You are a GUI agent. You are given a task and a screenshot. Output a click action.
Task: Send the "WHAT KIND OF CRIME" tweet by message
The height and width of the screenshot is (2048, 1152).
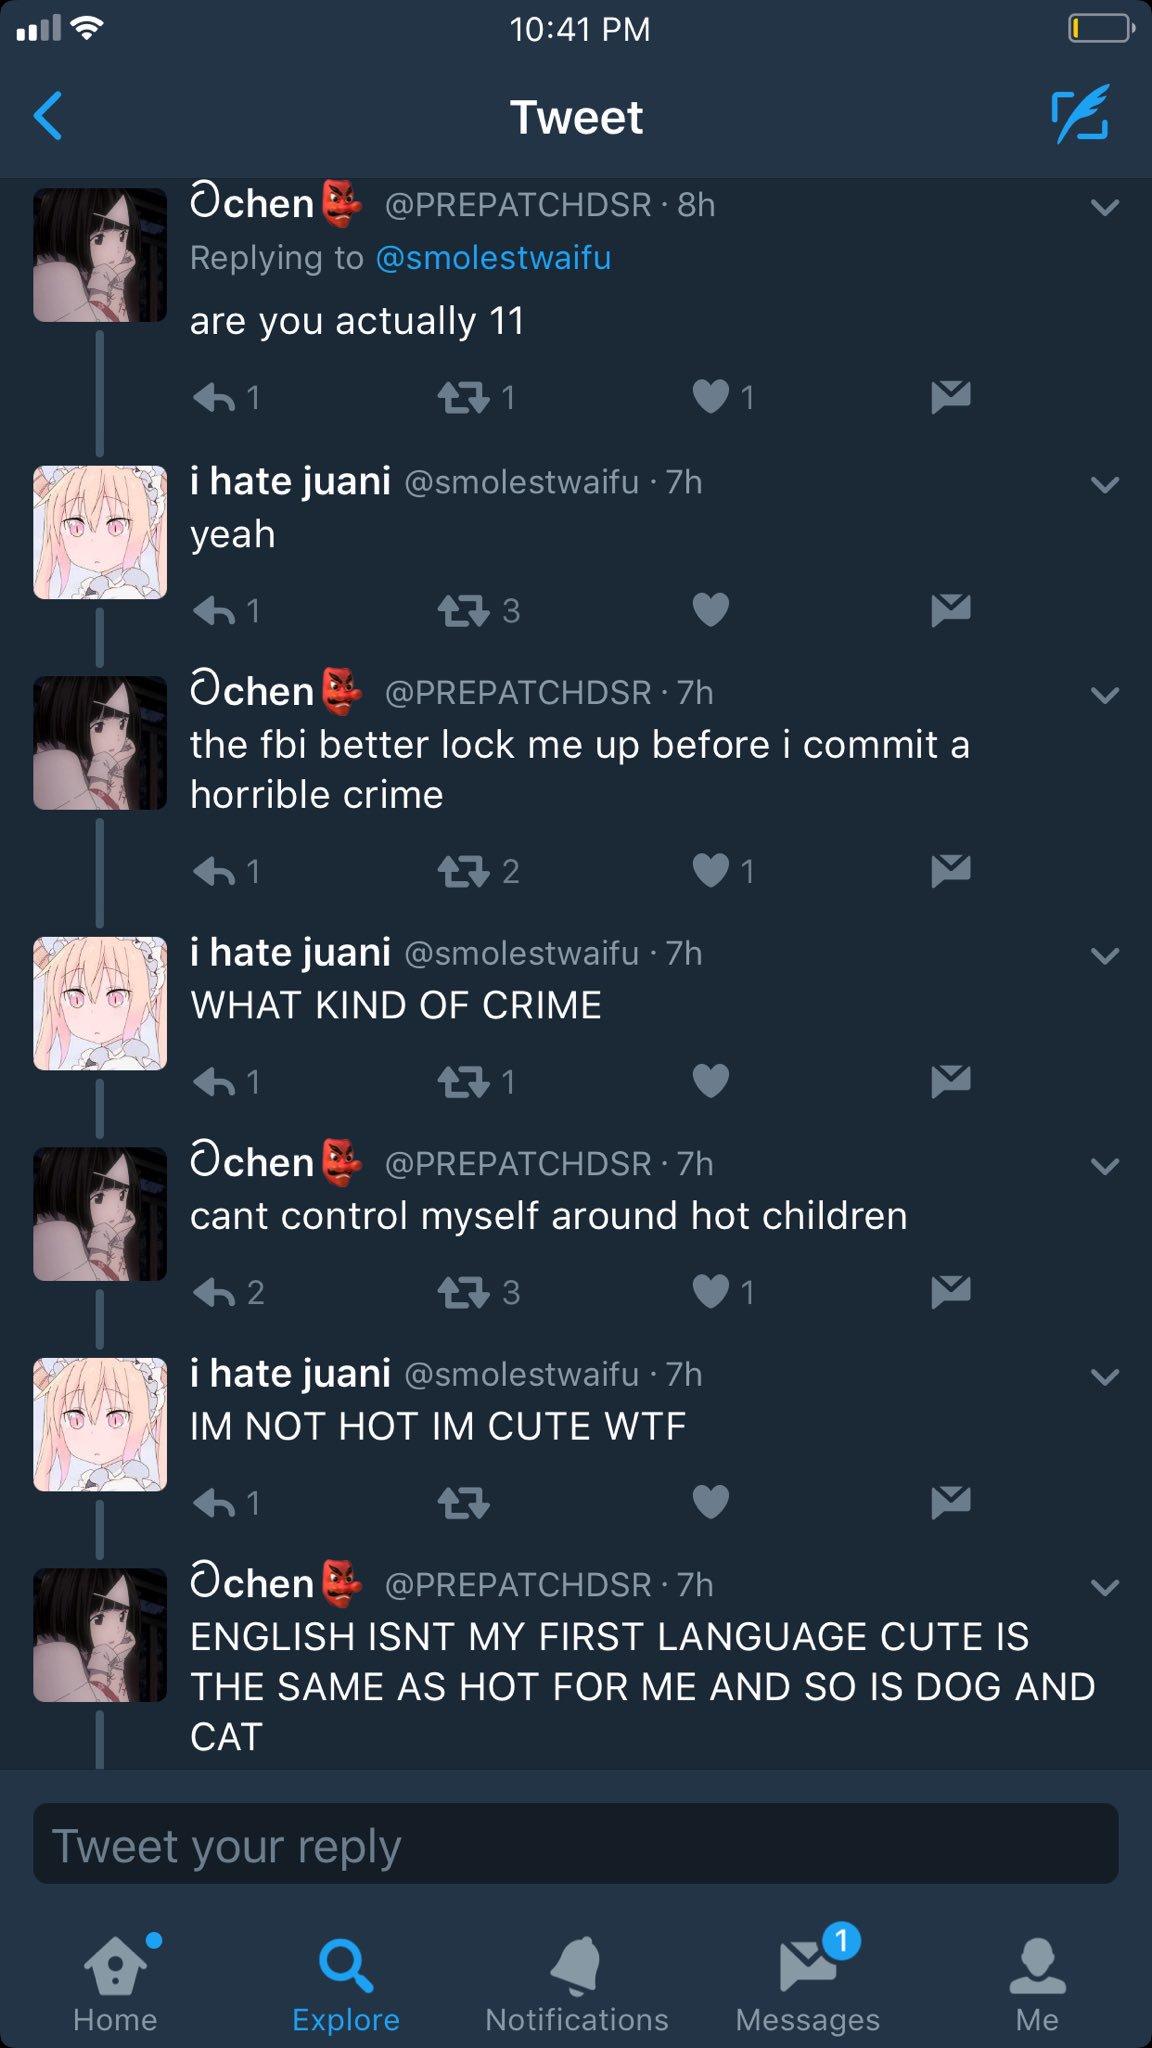pyautogui.click(x=950, y=1081)
